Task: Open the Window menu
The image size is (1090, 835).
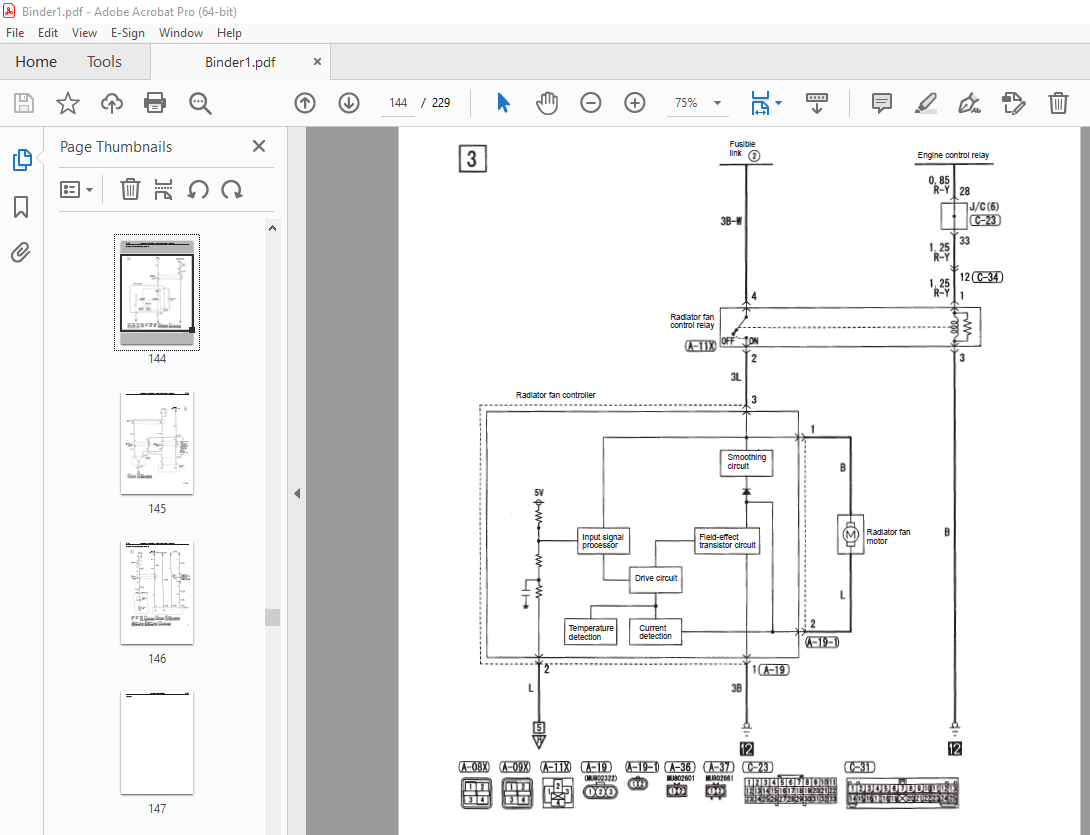Action: click(181, 33)
